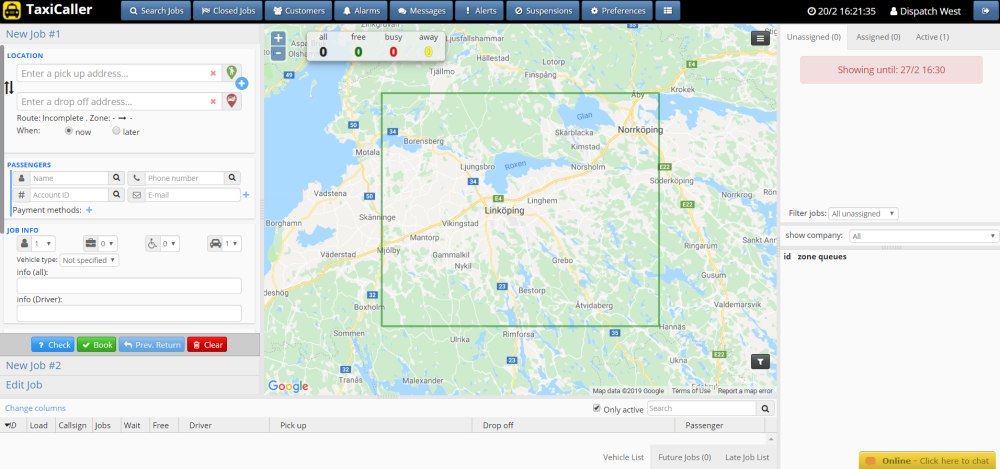Switch to the Late Job List tab
This screenshot has width=1000, height=469.
tap(747, 458)
